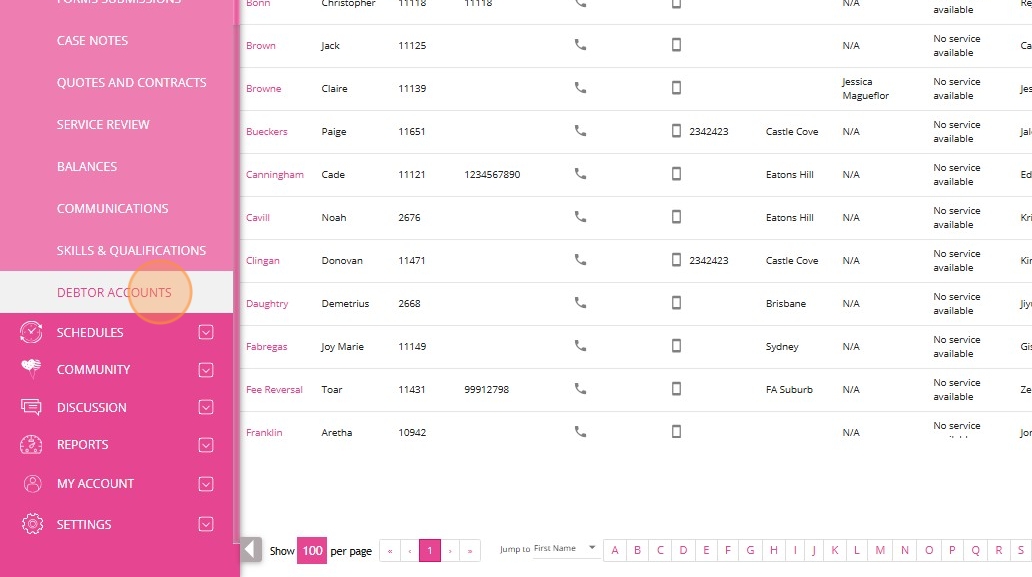The width and height of the screenshot is (1032, 577).
Task: Click mobile icon in Bueckers Paige row
Action: [676, 131]
